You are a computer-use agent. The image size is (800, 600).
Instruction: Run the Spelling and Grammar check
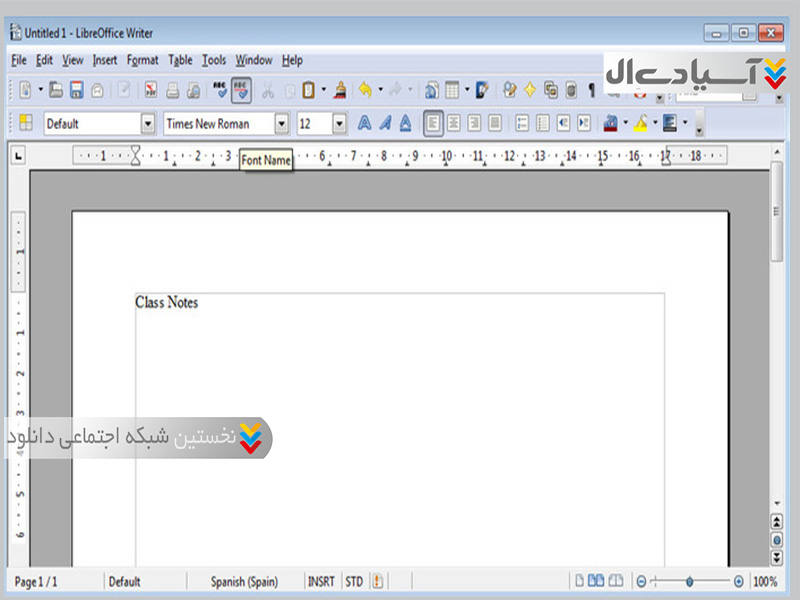(x=220, y=91)
